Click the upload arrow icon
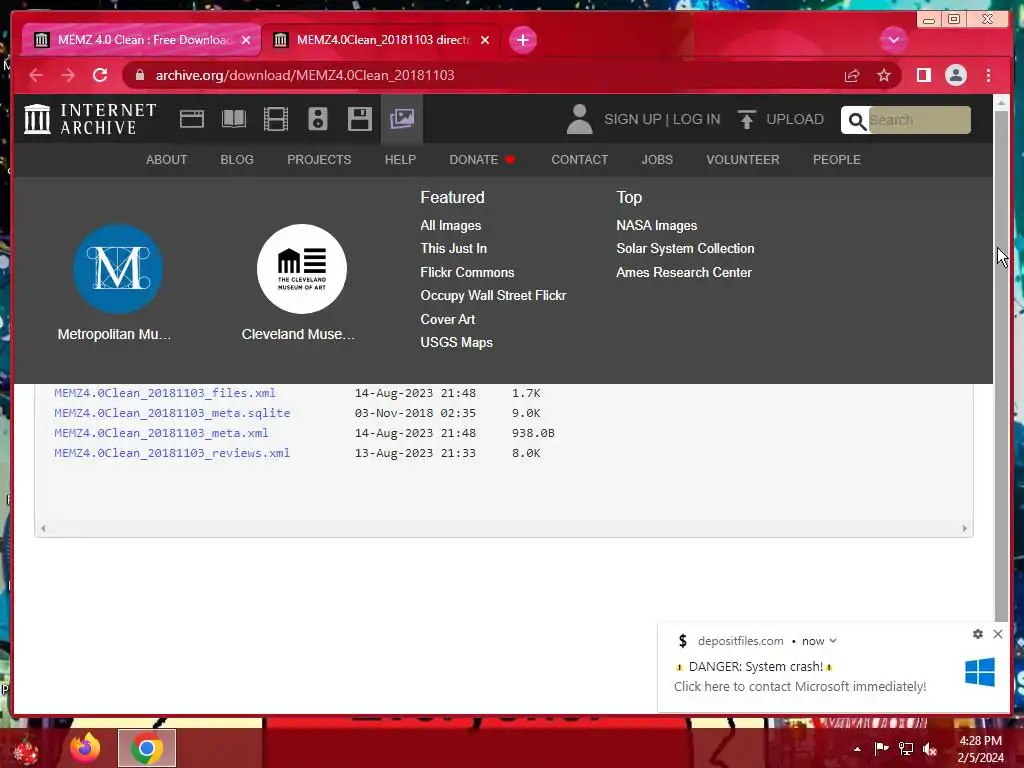 pos(746,120)
